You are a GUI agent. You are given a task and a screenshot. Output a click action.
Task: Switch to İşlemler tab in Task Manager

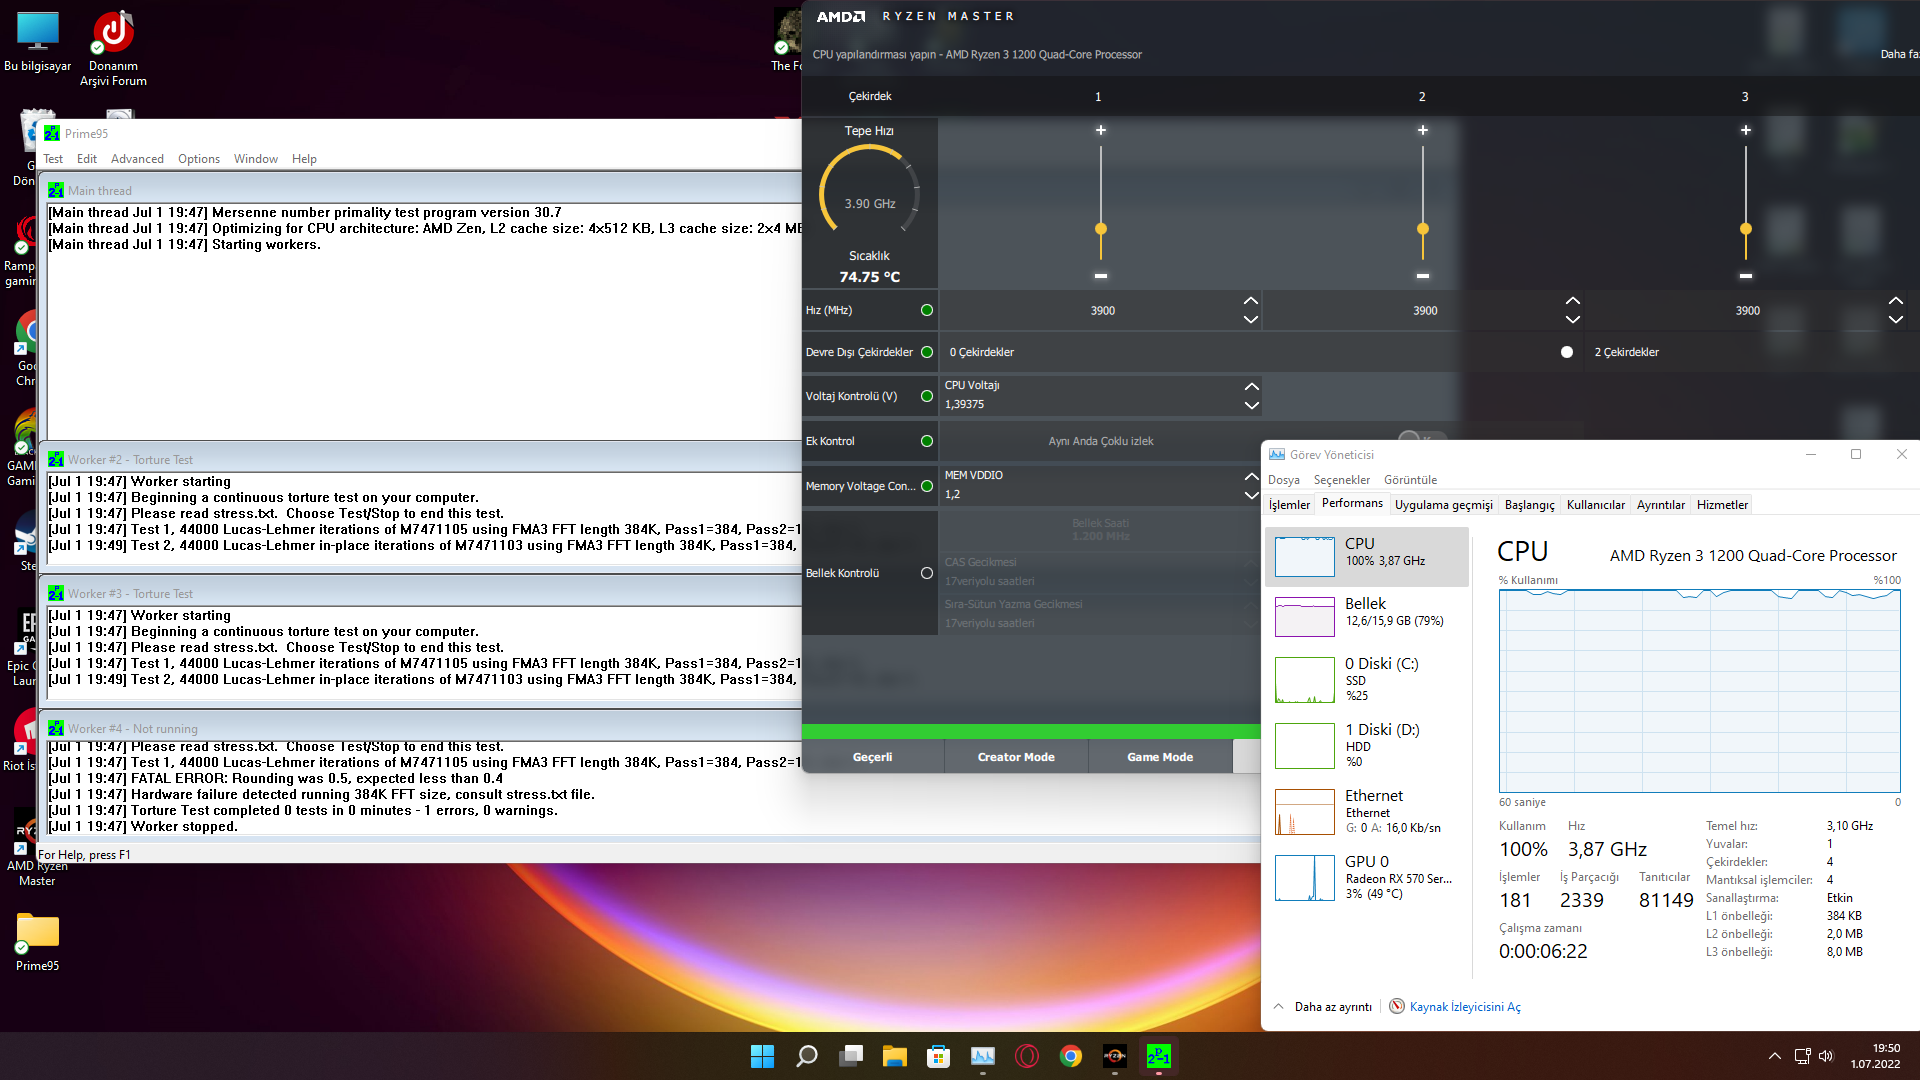click(x=1289, y=505)
